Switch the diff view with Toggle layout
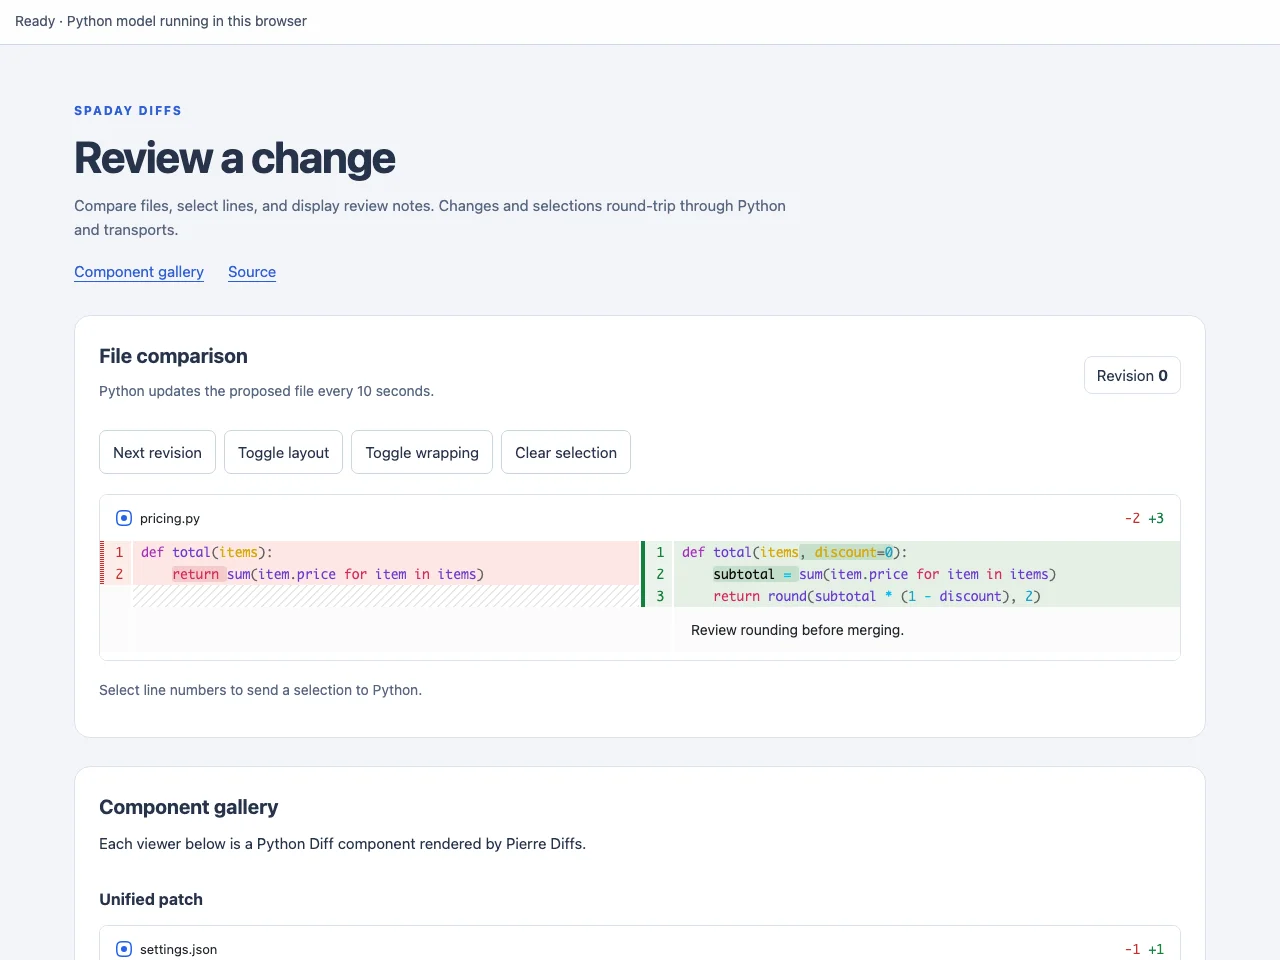The width and height of the screenshot is (1280, 960). coord(283,452)
